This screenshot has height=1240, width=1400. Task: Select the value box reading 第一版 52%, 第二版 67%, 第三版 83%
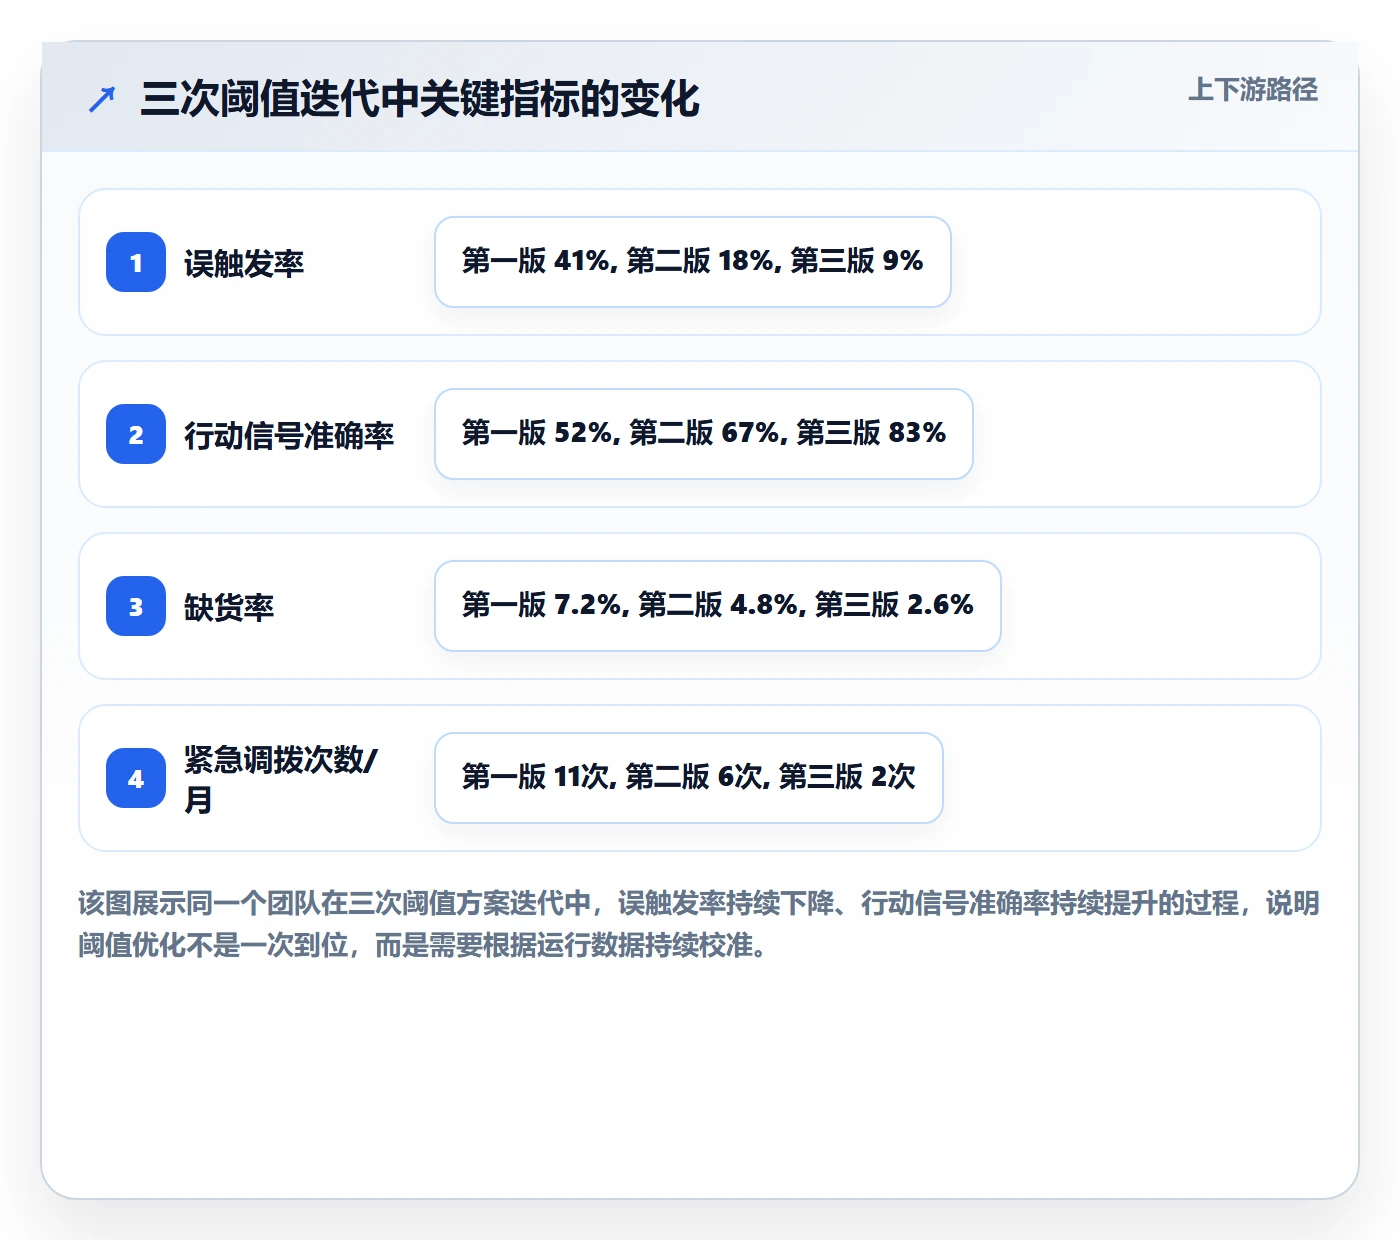[x=704, y=434]
